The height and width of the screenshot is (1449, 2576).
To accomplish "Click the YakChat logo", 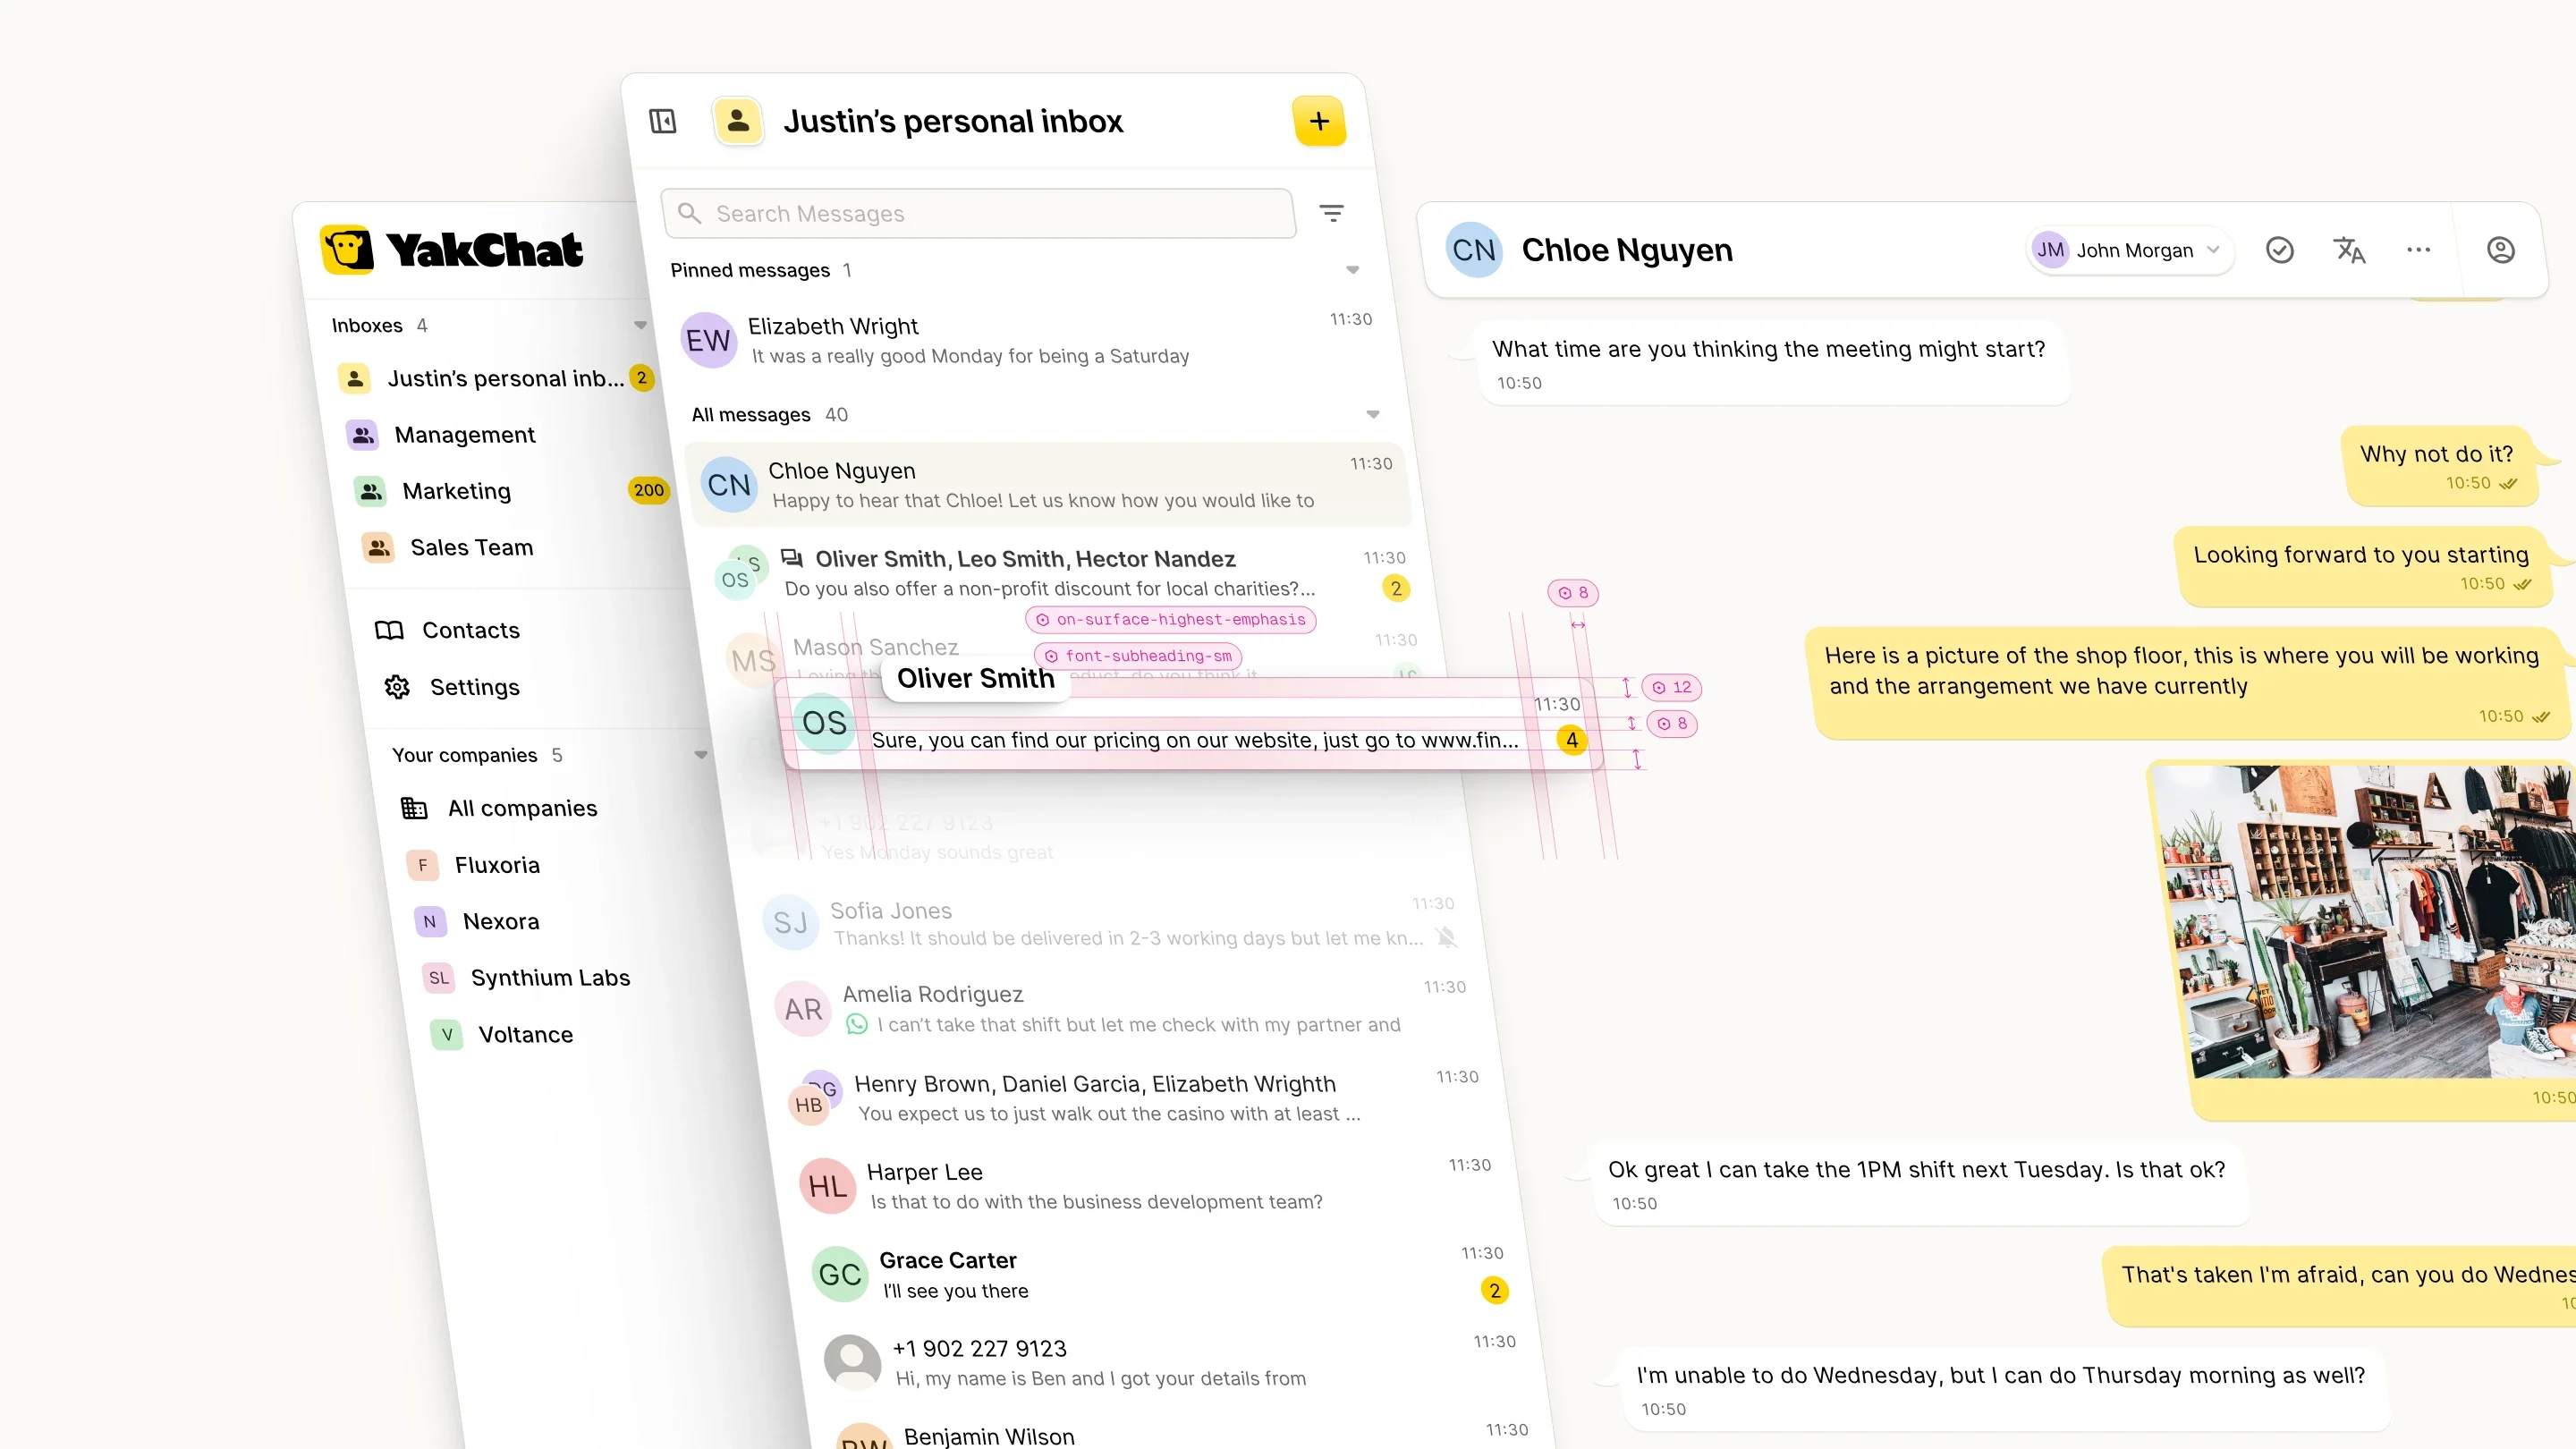I will 452,249.
